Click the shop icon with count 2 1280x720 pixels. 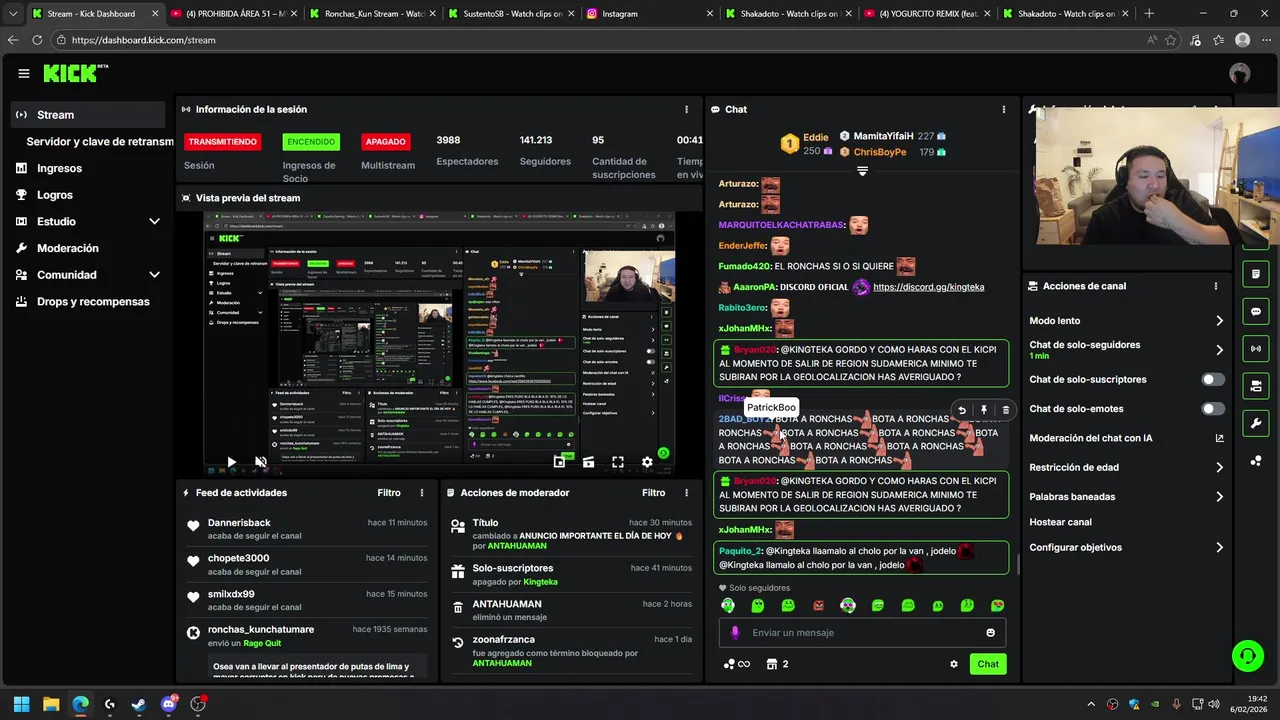(x=777, y=664)
